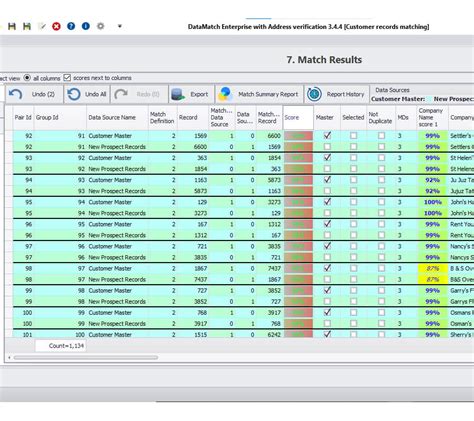Click the Match Summary Report chart icon
This screenshot has height=421, width=474.
pyautogui.click(x=225, y=94)
